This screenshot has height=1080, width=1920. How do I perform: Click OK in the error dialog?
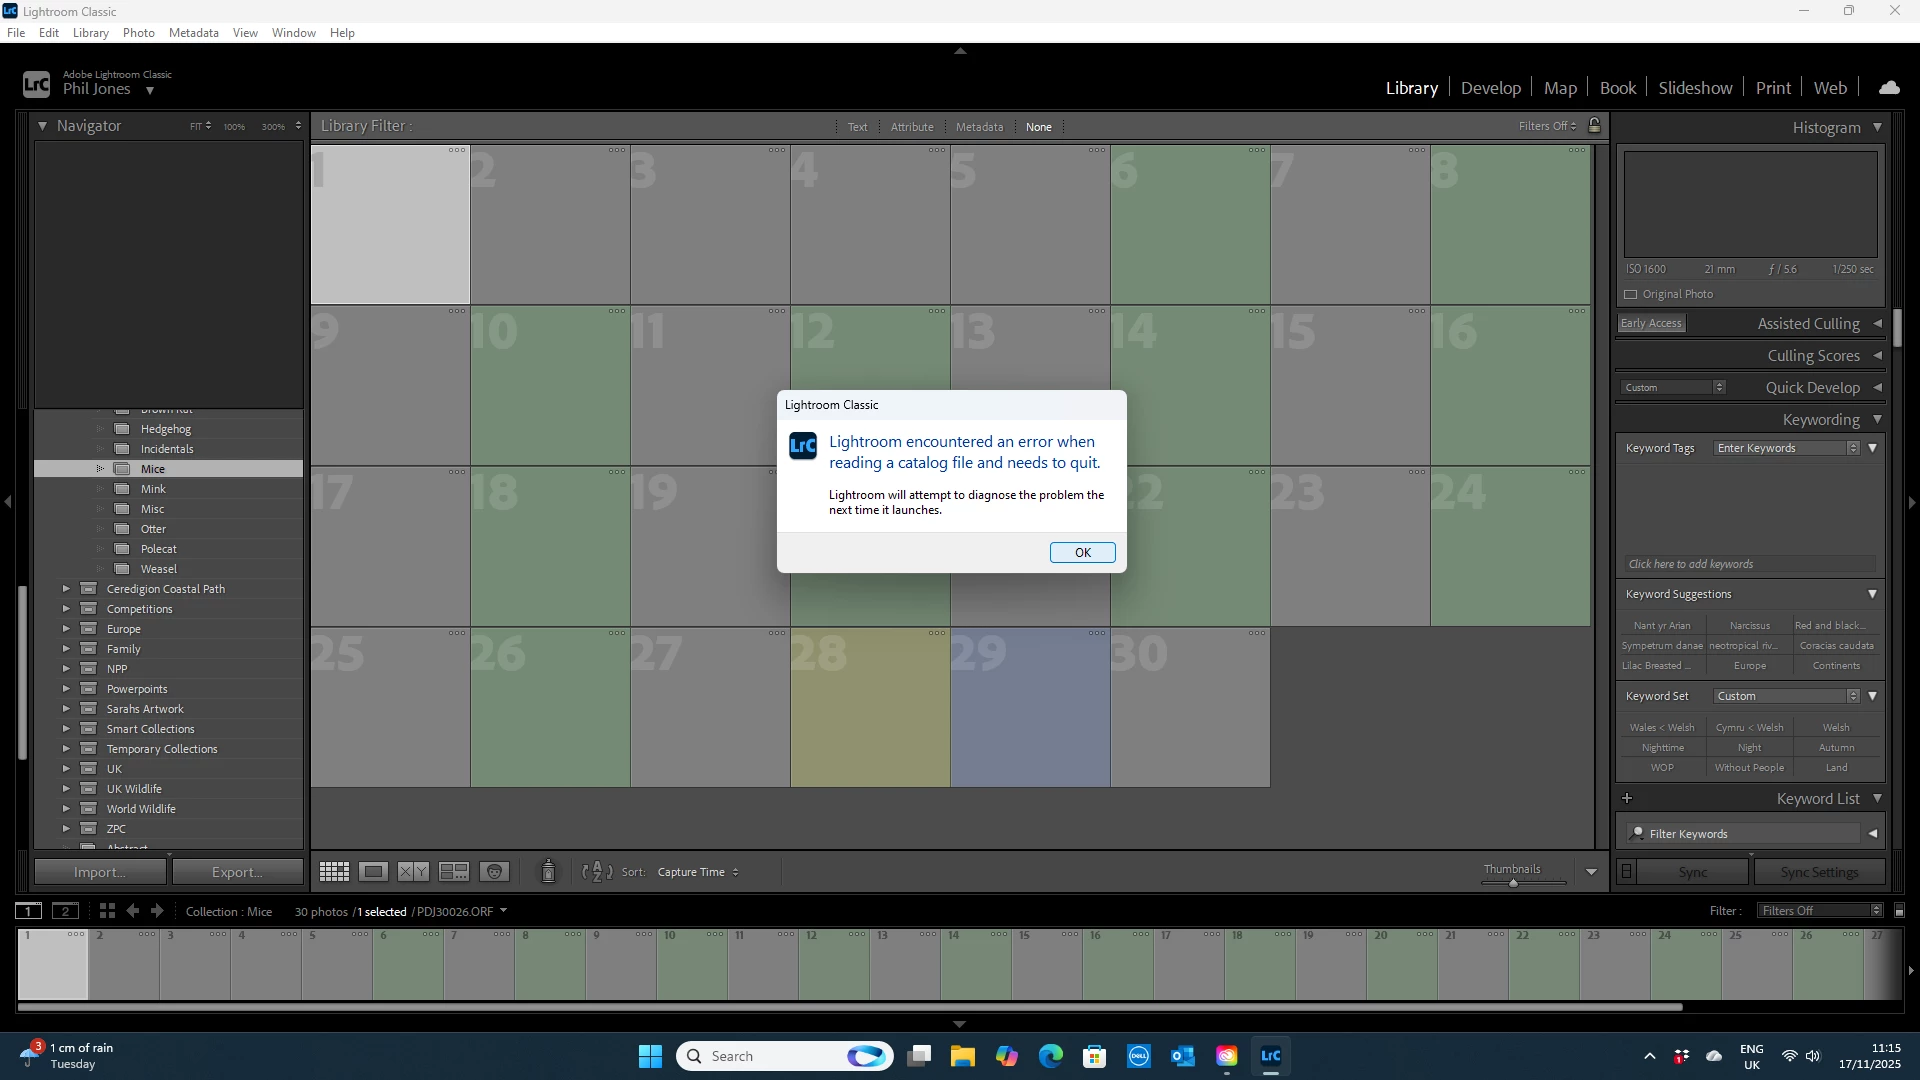coord(1082,552)
